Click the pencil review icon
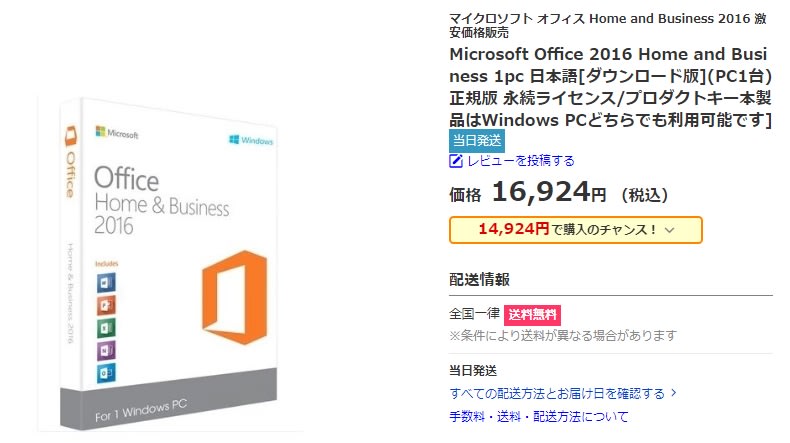This screenshot has width=790, height=443. pos(456,160)
